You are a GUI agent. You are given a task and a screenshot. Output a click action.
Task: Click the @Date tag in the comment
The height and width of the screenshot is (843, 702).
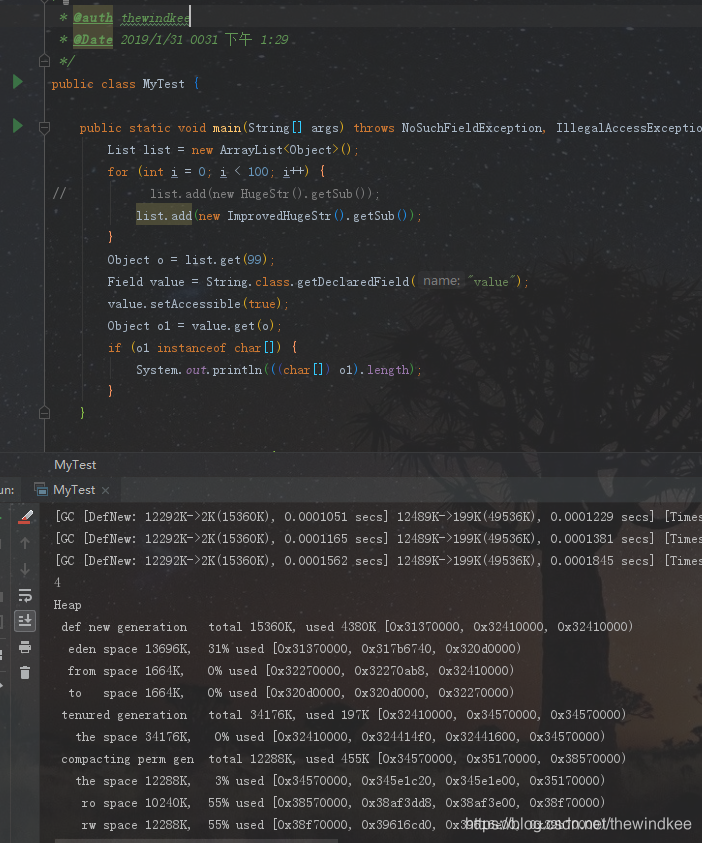coord(93,40)
